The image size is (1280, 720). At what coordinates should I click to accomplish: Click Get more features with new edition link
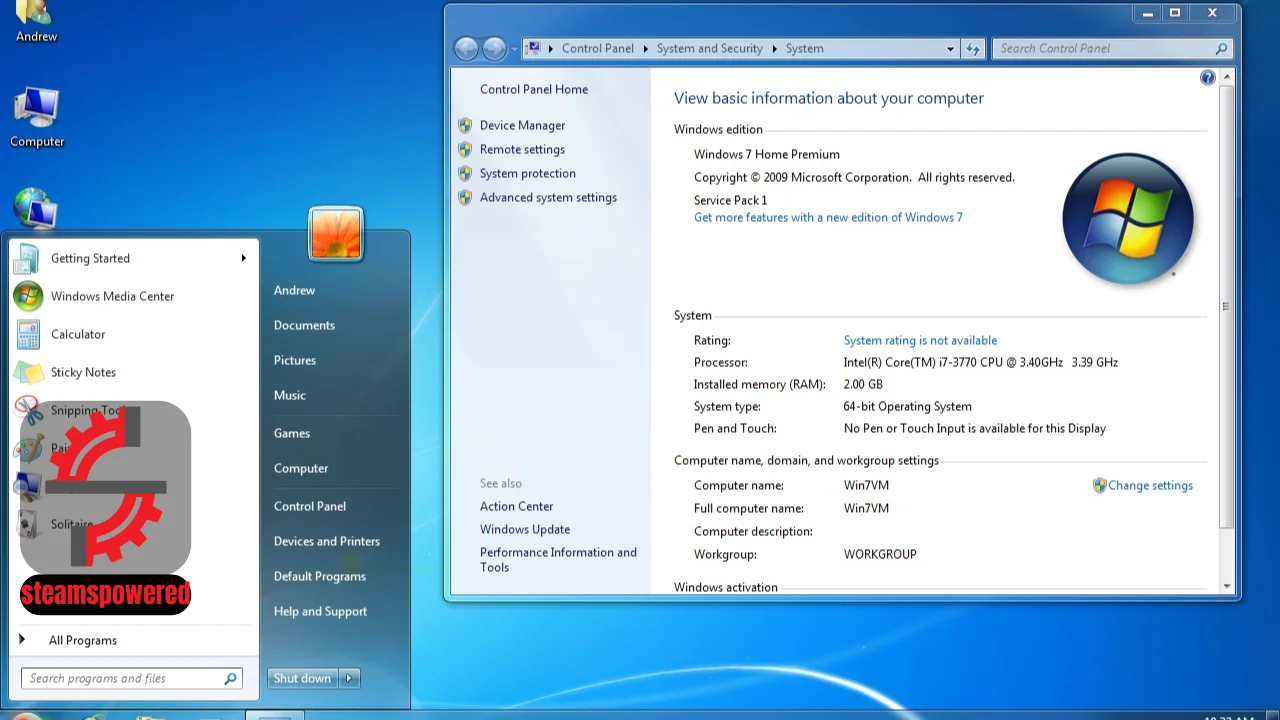tap(828, 217)
